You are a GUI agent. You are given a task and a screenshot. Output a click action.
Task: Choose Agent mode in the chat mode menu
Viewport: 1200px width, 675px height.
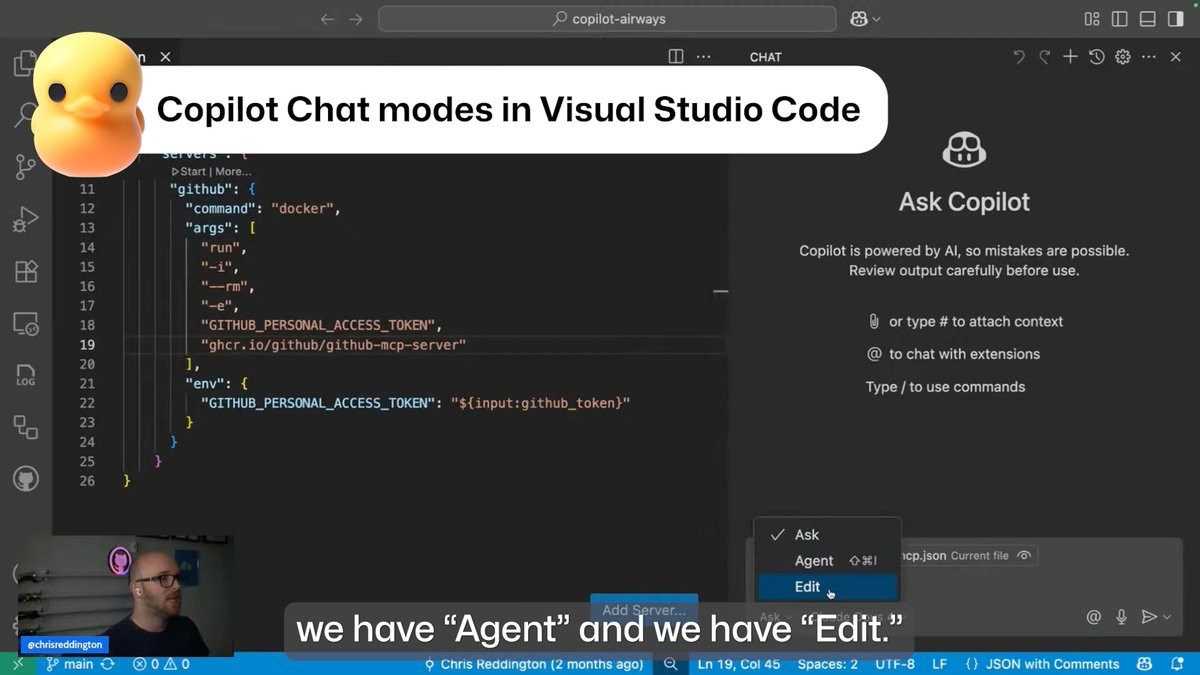tap(827, 561)
